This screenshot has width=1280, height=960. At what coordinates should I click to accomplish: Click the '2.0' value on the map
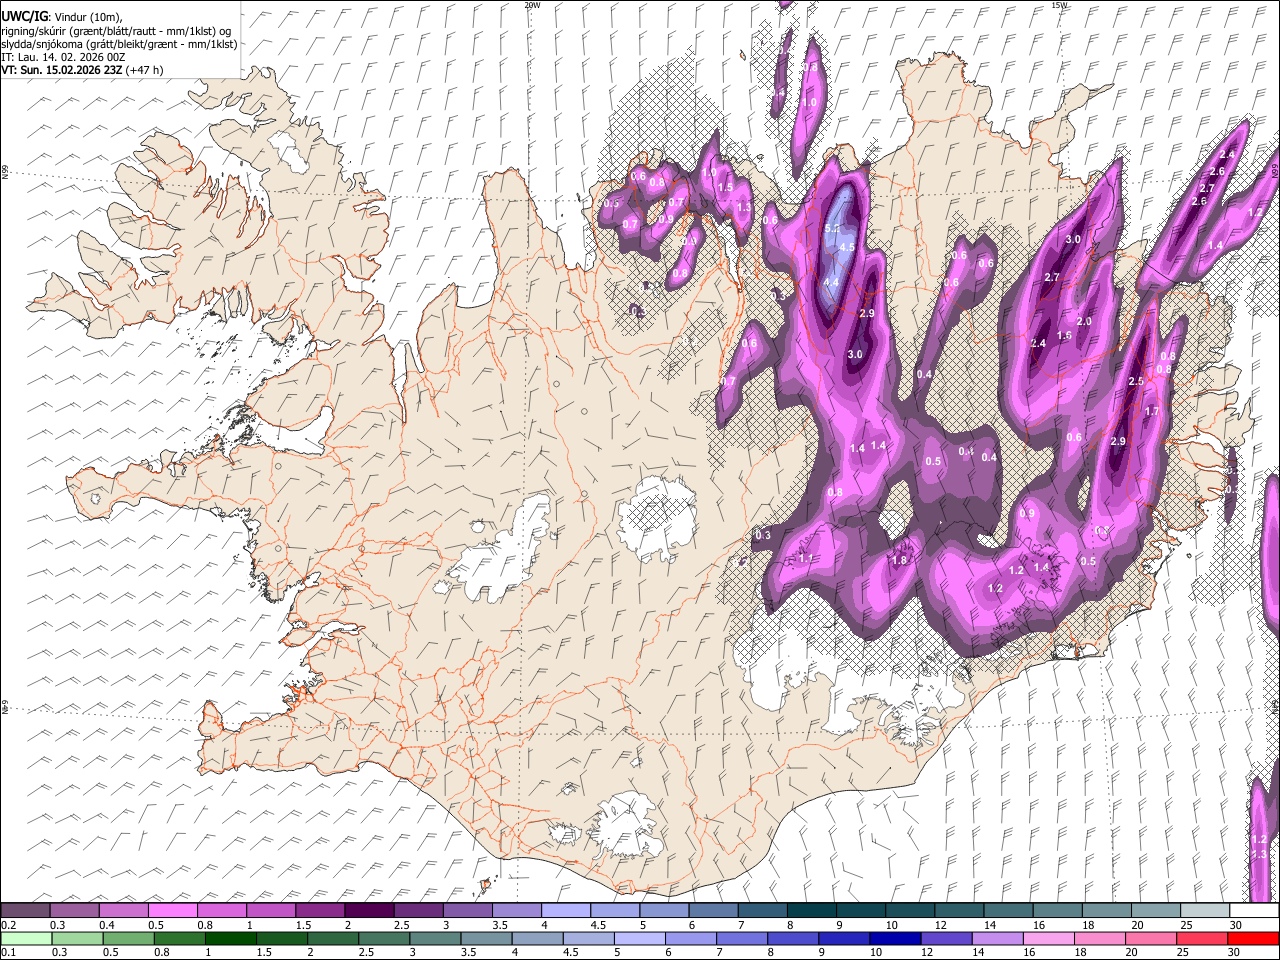click(1084, 321)
